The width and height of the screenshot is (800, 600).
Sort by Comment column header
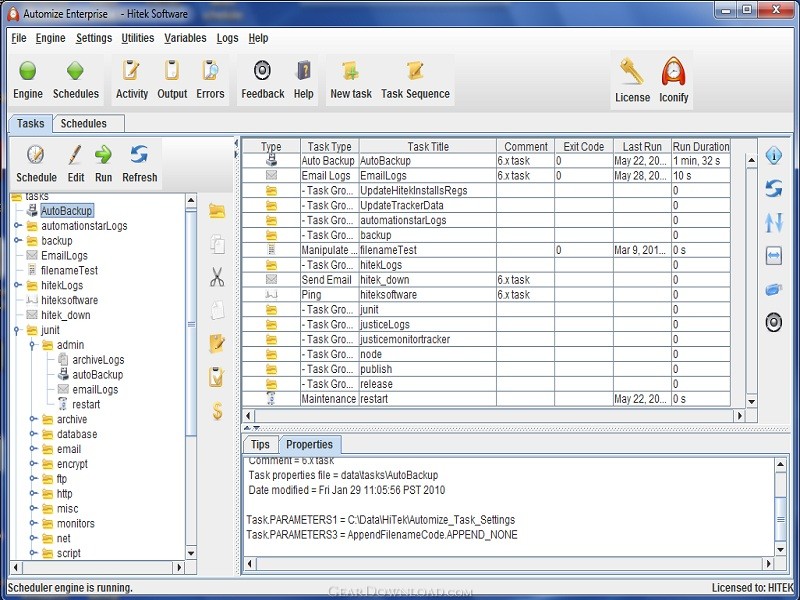[526, 146]
